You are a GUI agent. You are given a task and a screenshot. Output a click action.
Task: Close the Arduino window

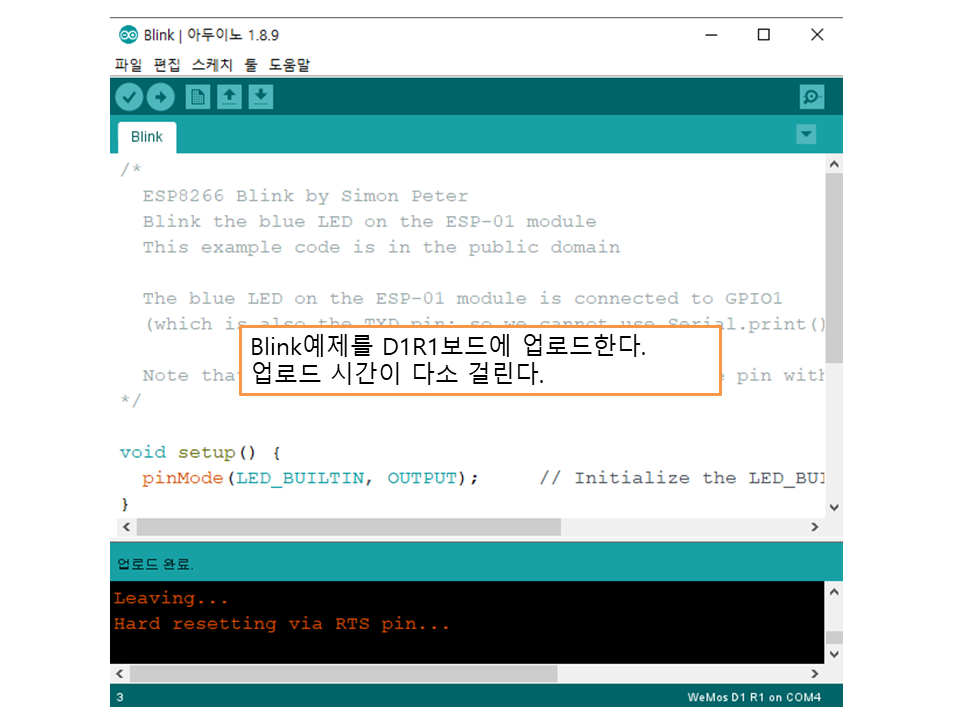tap(817, 35)
